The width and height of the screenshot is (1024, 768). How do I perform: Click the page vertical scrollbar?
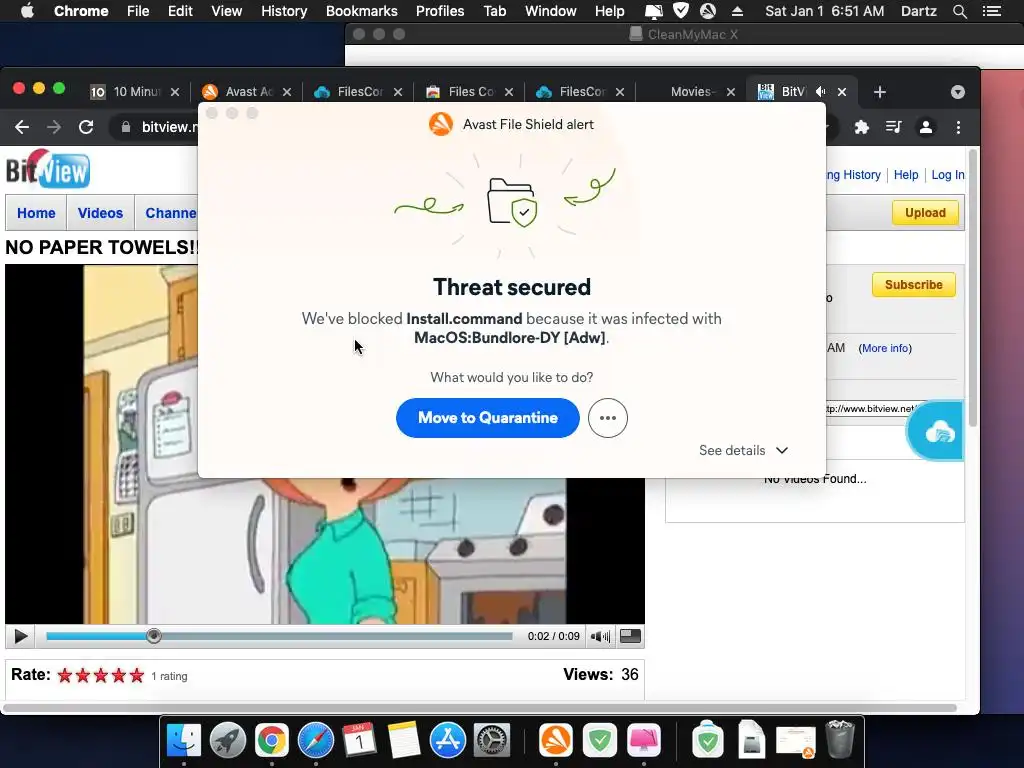pos(972,287)
